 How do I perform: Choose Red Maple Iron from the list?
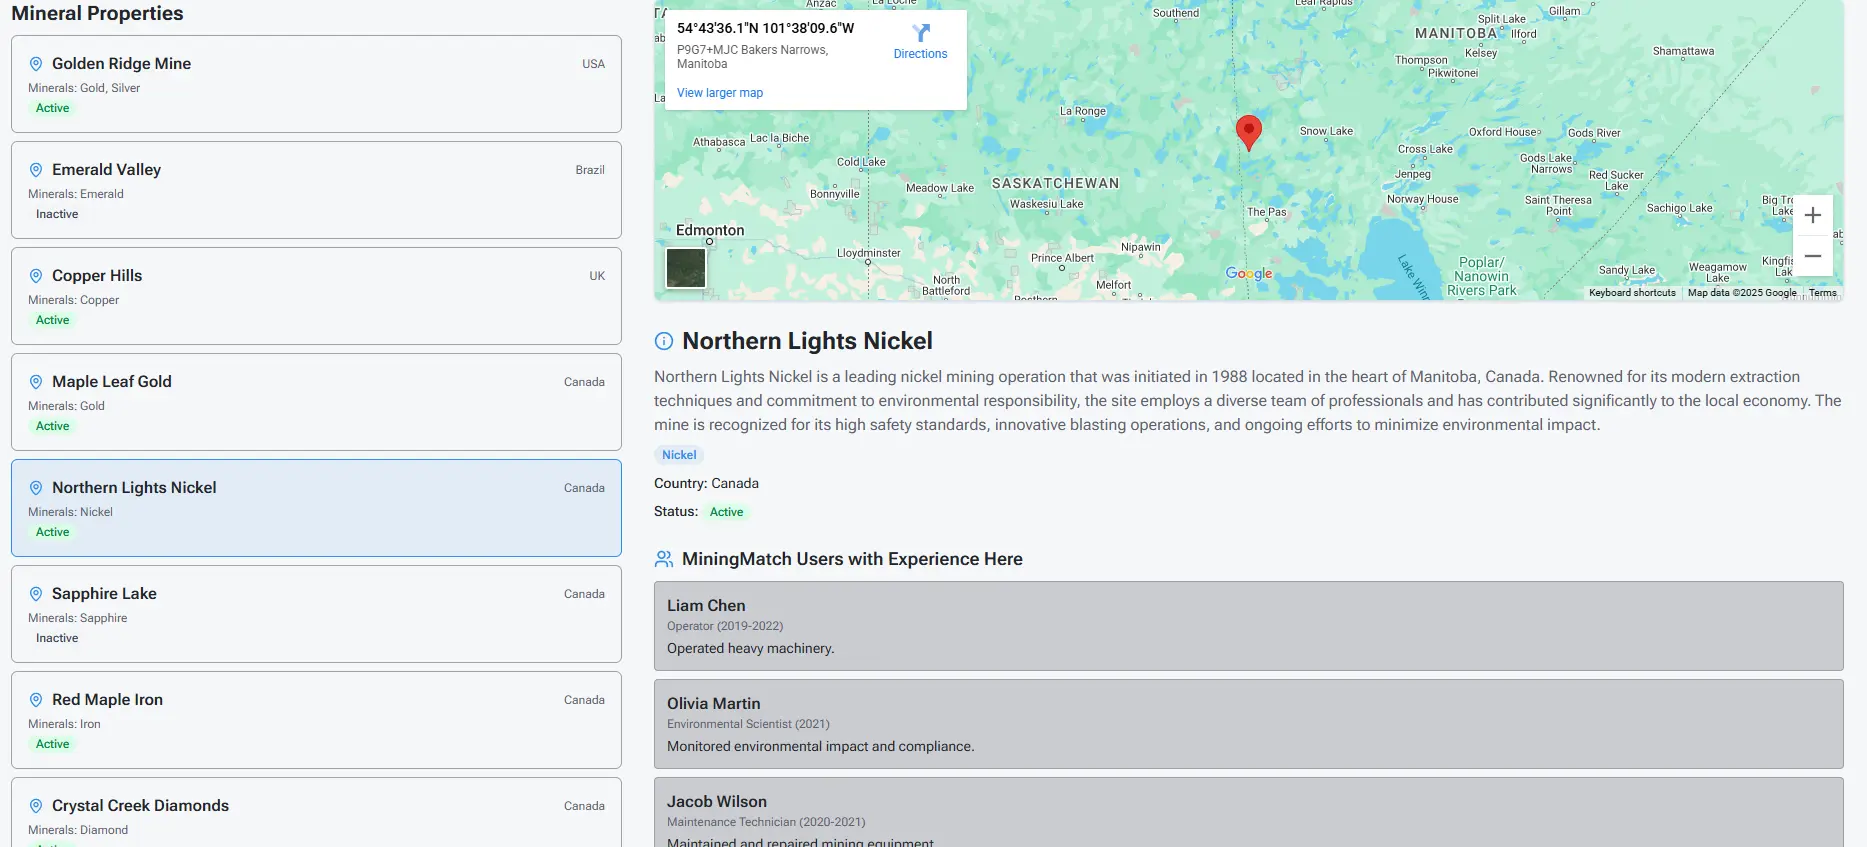316,720
